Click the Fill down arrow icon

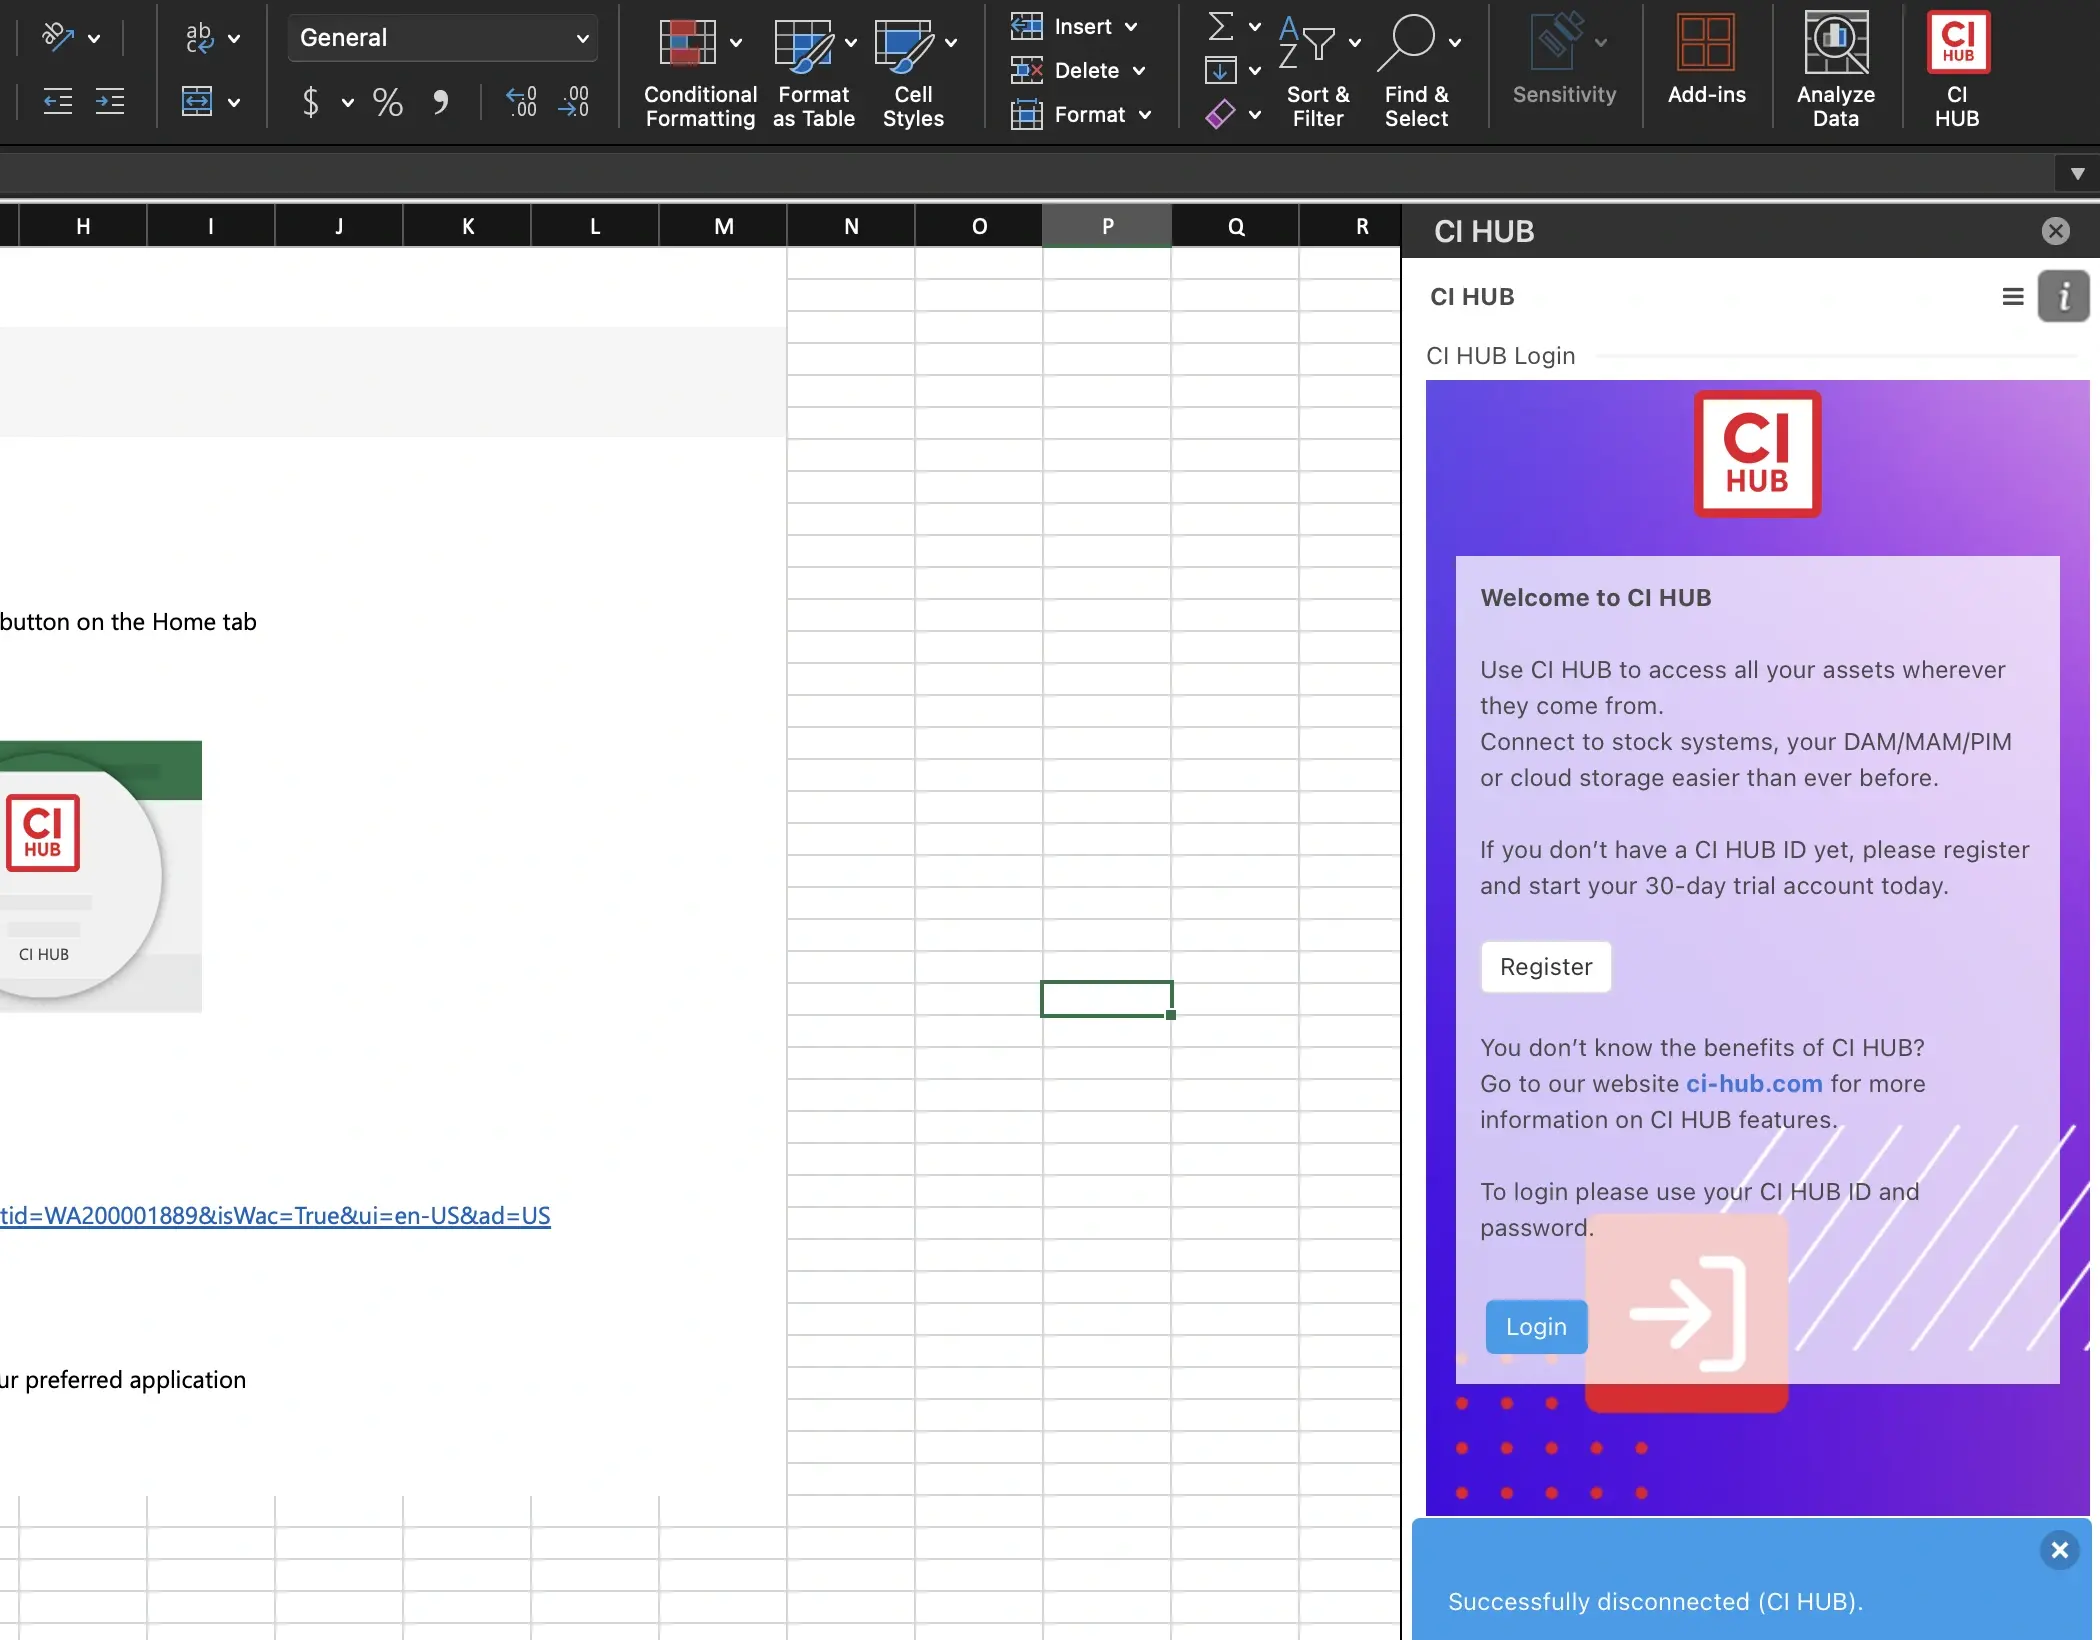pos(1220,70)
